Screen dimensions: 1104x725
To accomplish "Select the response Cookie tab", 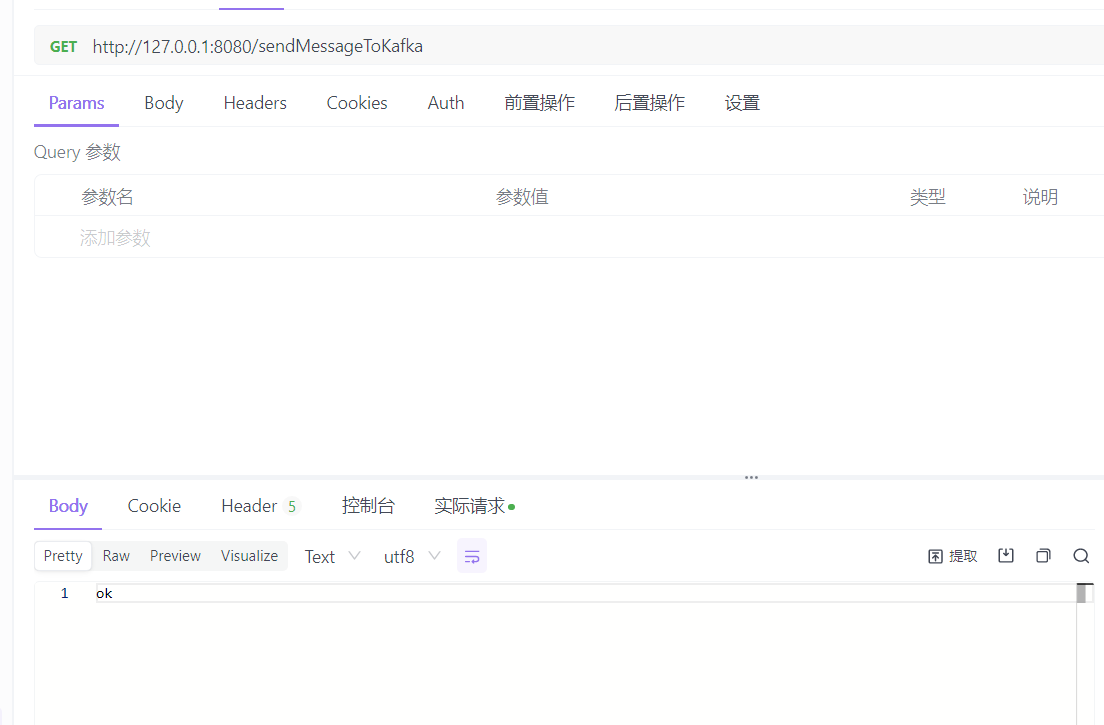I will click(x=154, y=506).
